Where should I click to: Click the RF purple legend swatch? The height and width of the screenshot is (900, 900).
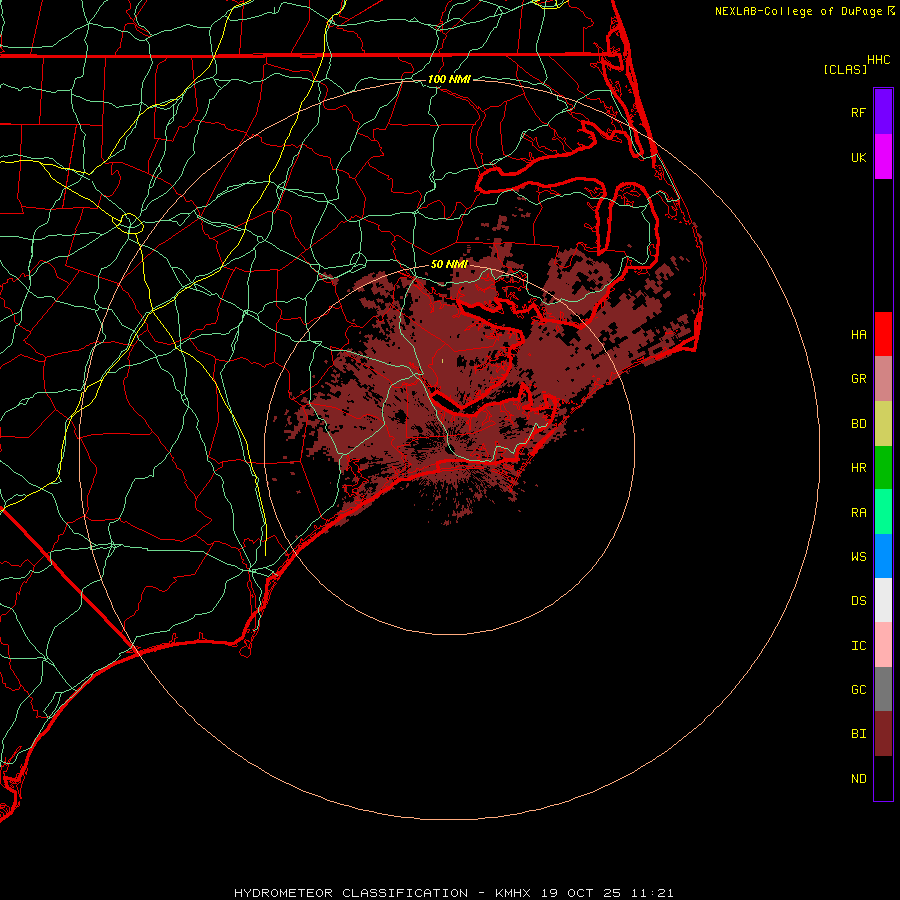(883, 112)
